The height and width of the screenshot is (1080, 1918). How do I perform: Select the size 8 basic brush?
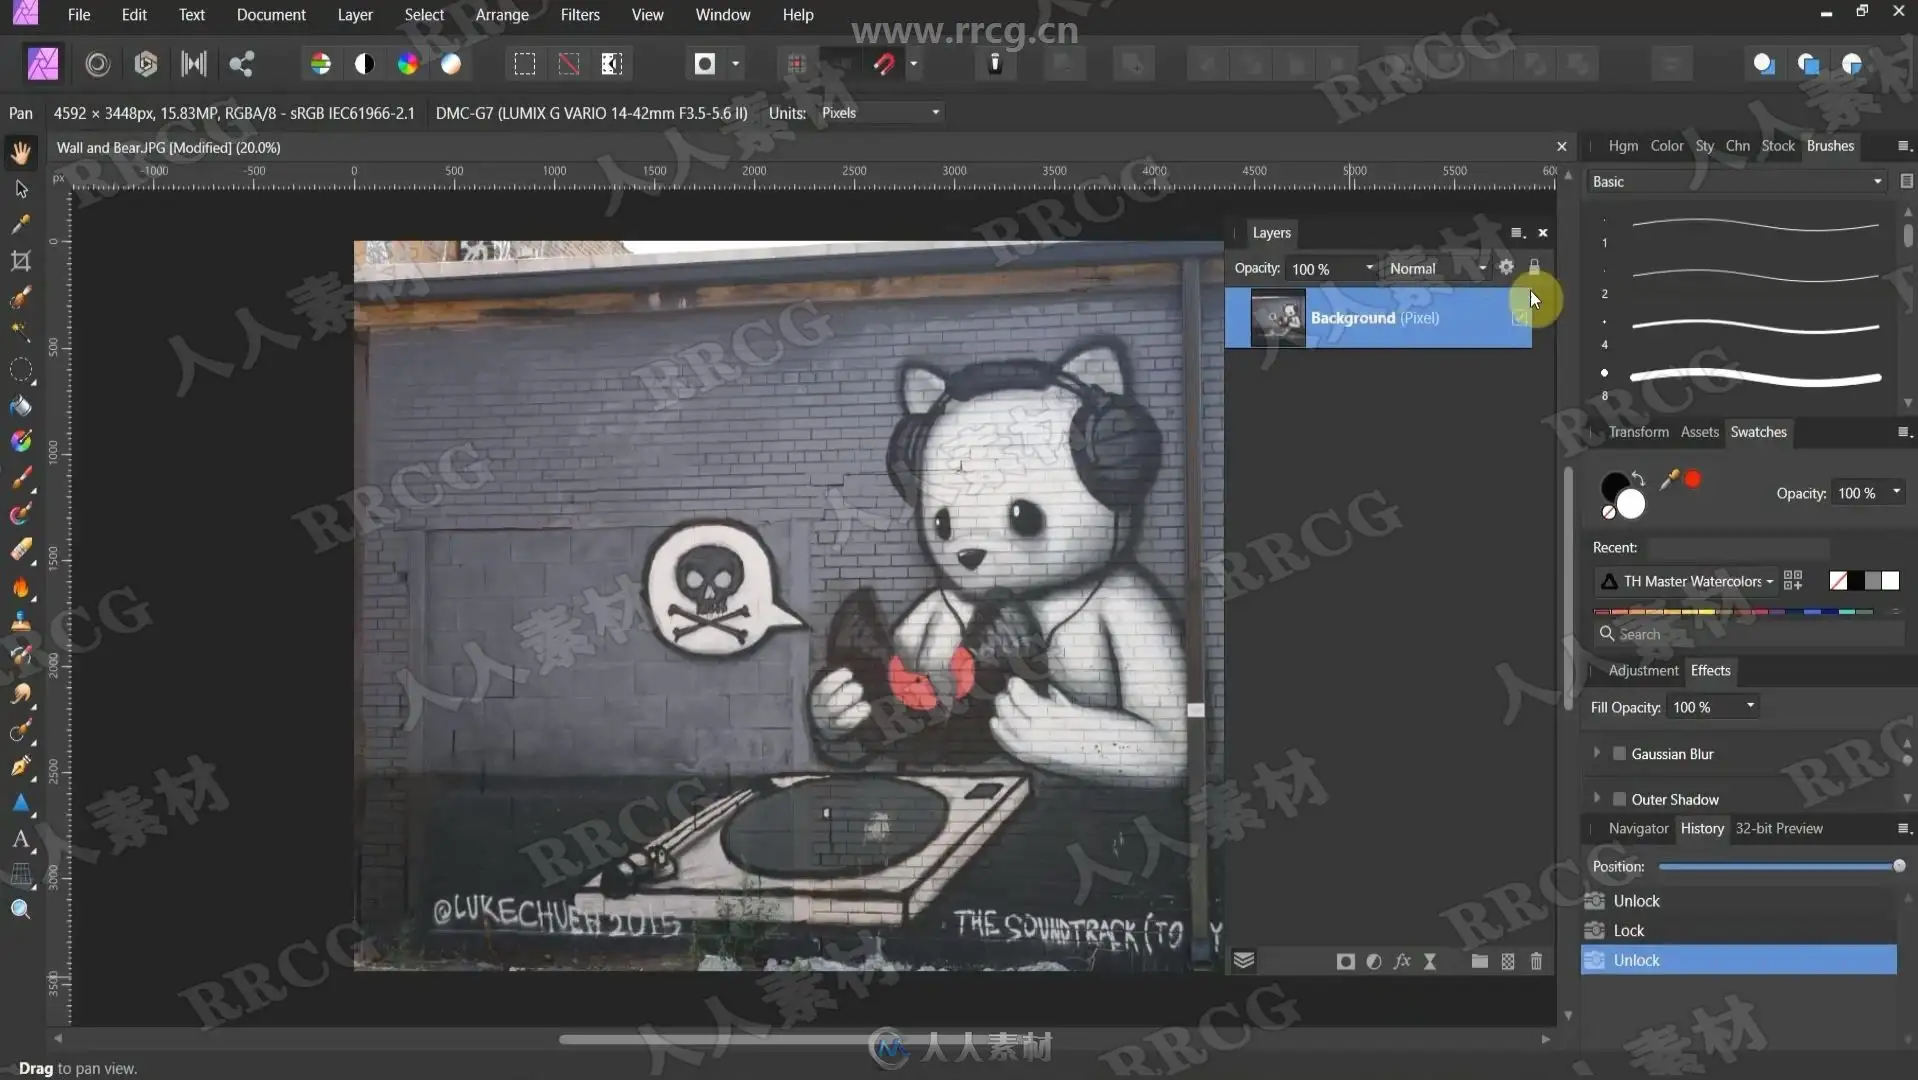pos(1744,378)
